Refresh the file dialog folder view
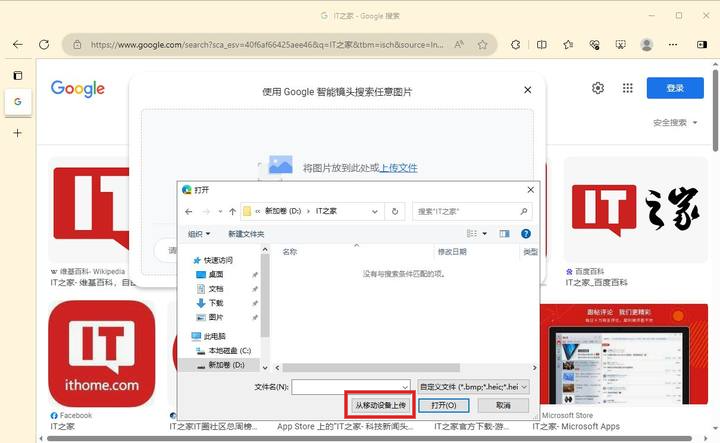The height and width of the screenshot is (443, 720). point(395,212)
